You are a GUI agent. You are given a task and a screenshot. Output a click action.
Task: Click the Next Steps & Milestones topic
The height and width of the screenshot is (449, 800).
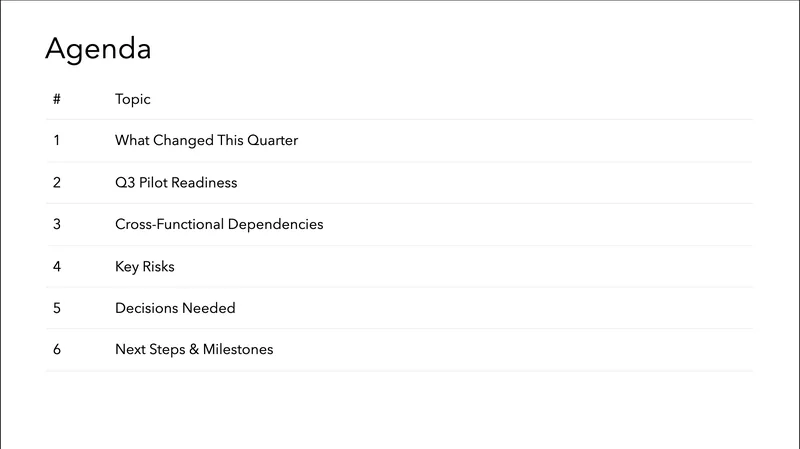(x=194, y=349)
